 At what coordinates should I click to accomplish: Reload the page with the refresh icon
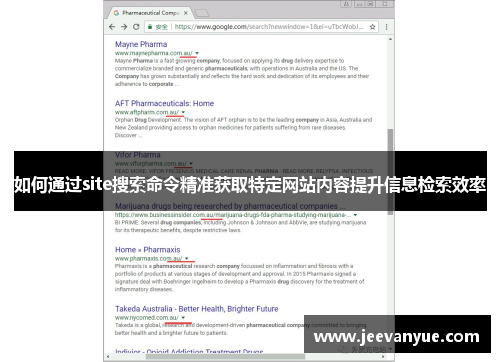(136, 27)
